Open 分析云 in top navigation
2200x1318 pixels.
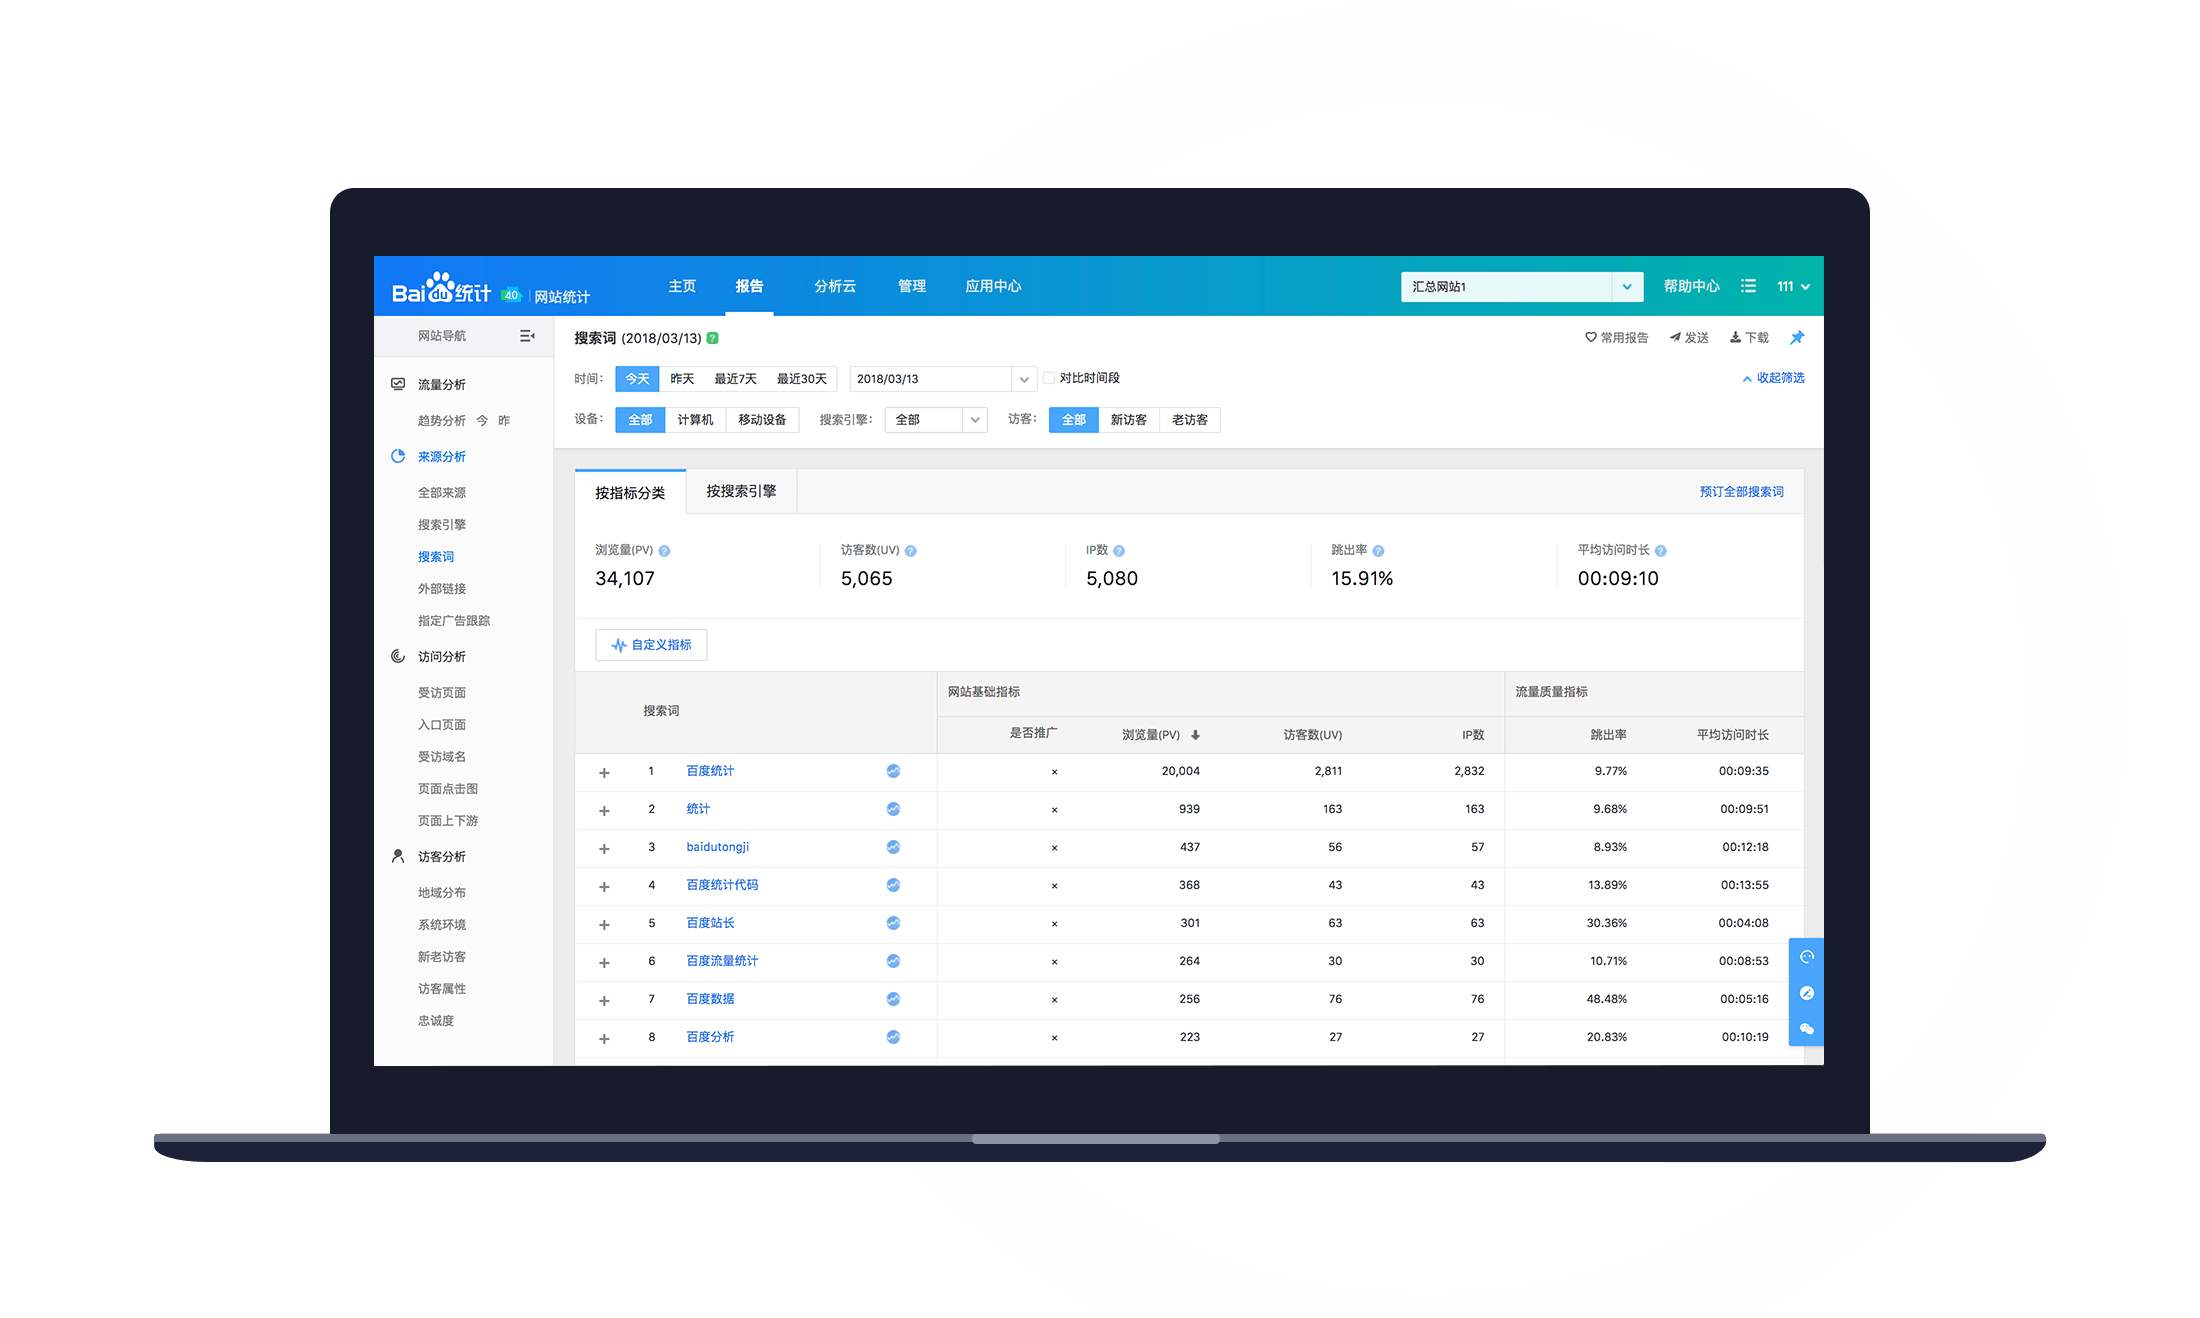(835, 286)
